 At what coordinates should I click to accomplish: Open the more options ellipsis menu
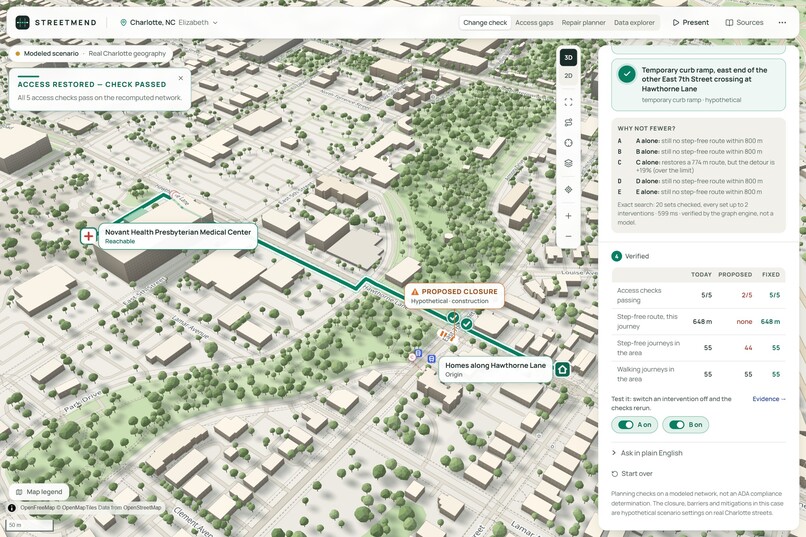[x=782, y=23]
